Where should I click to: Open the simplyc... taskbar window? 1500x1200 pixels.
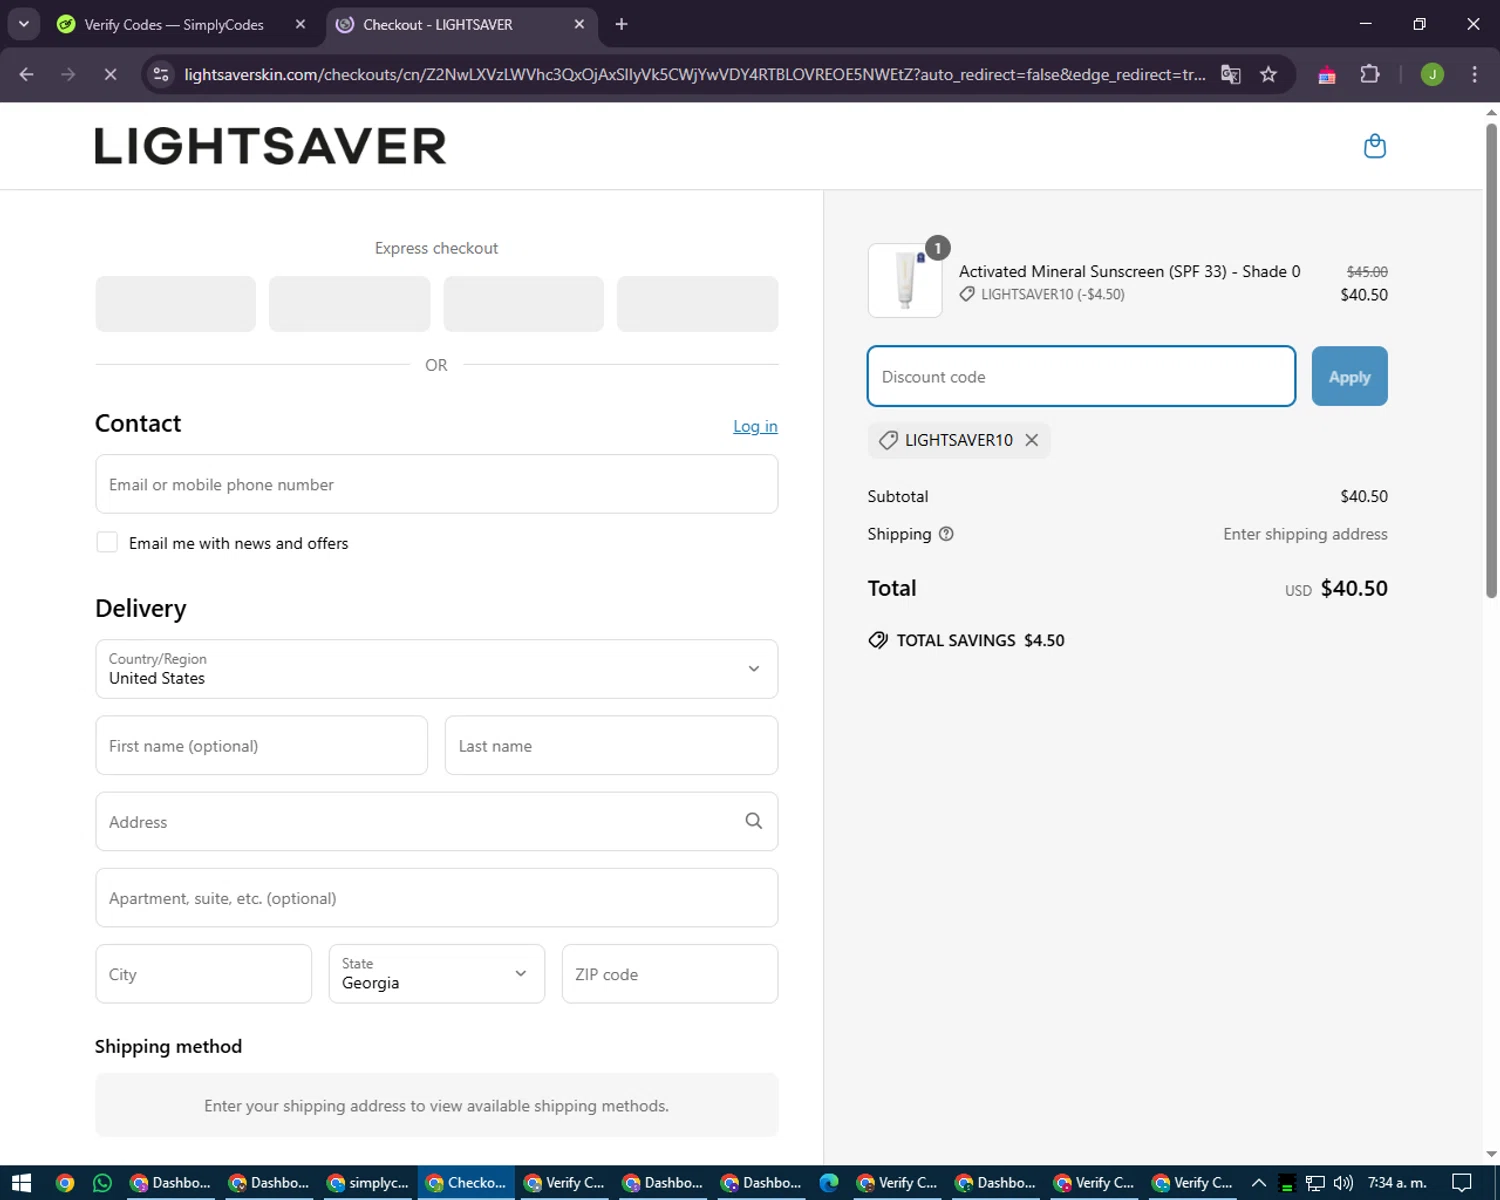pos(369,1183)
